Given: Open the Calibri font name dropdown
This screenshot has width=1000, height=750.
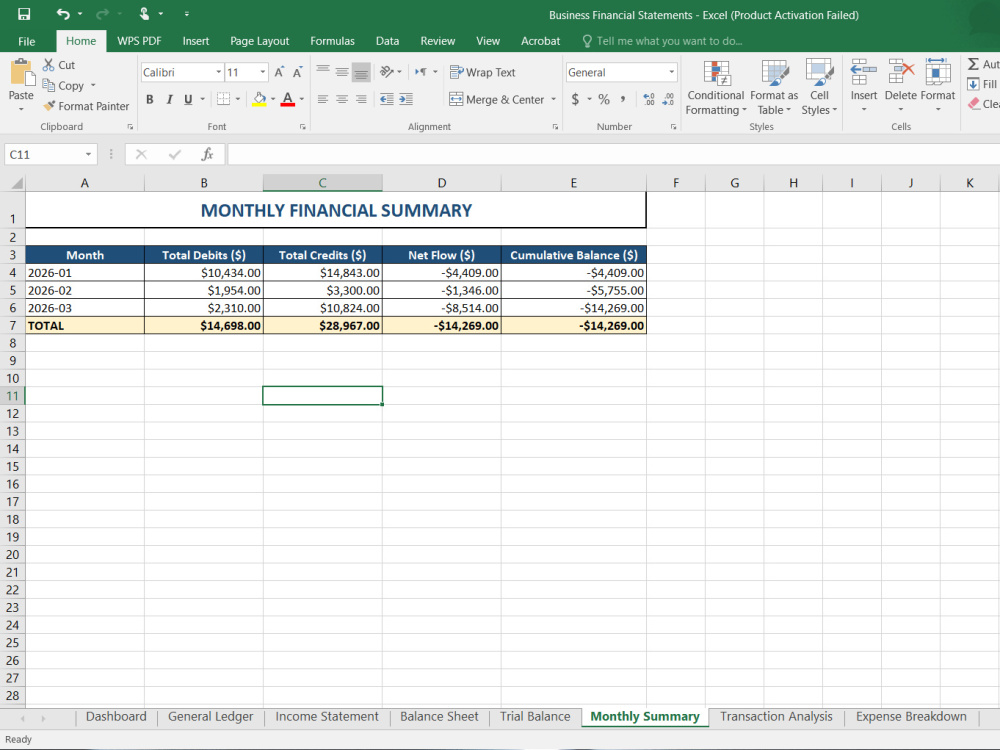Looking at the screenshot, I should coord(218,72).
